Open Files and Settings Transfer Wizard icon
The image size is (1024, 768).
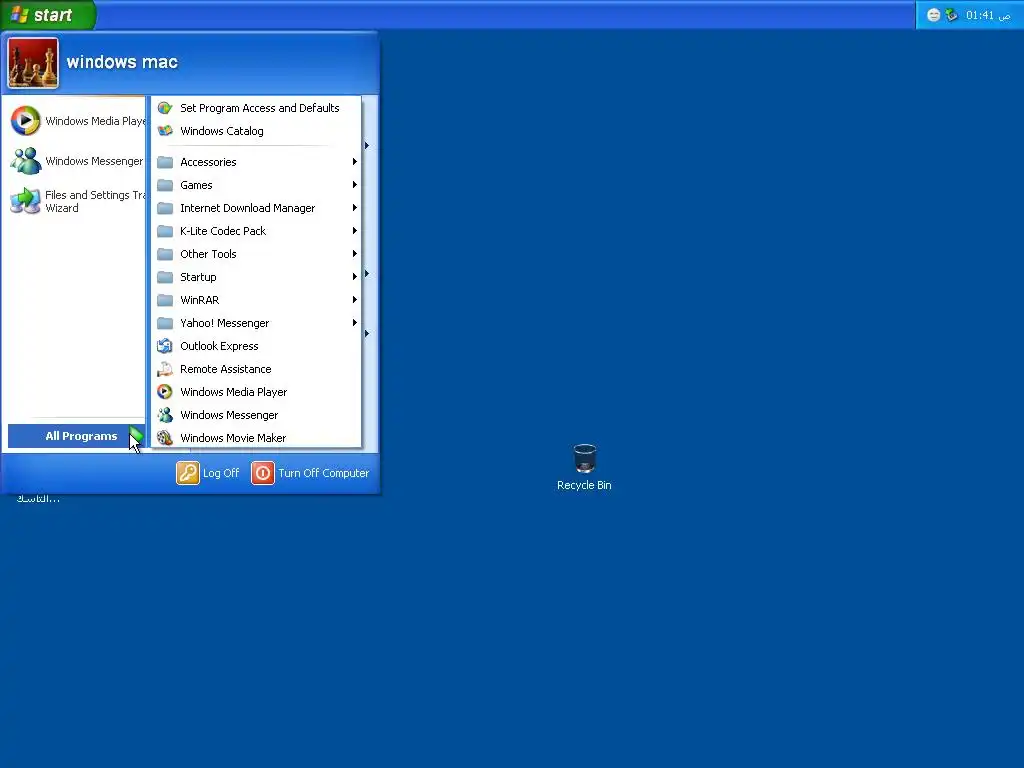tap(25, 201)
